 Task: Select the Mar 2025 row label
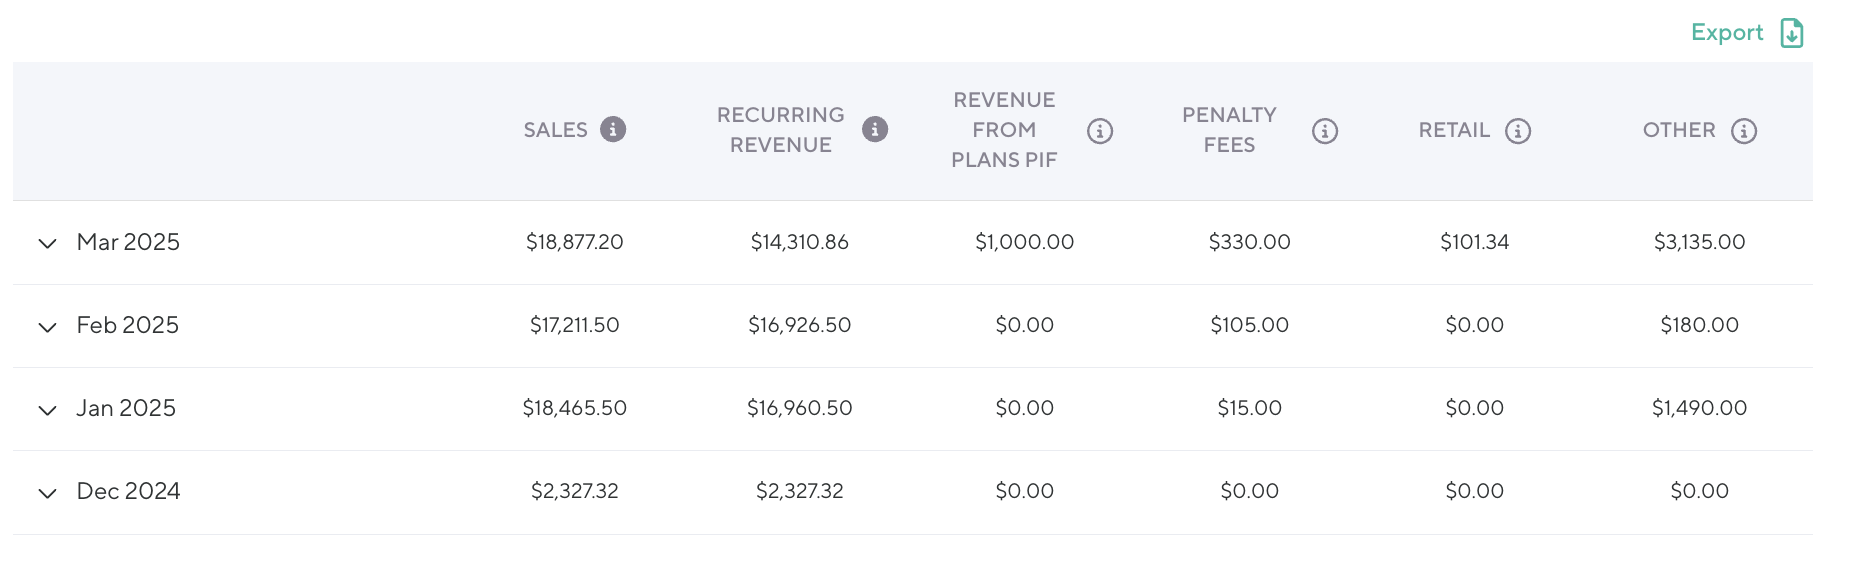click(128, 242)
